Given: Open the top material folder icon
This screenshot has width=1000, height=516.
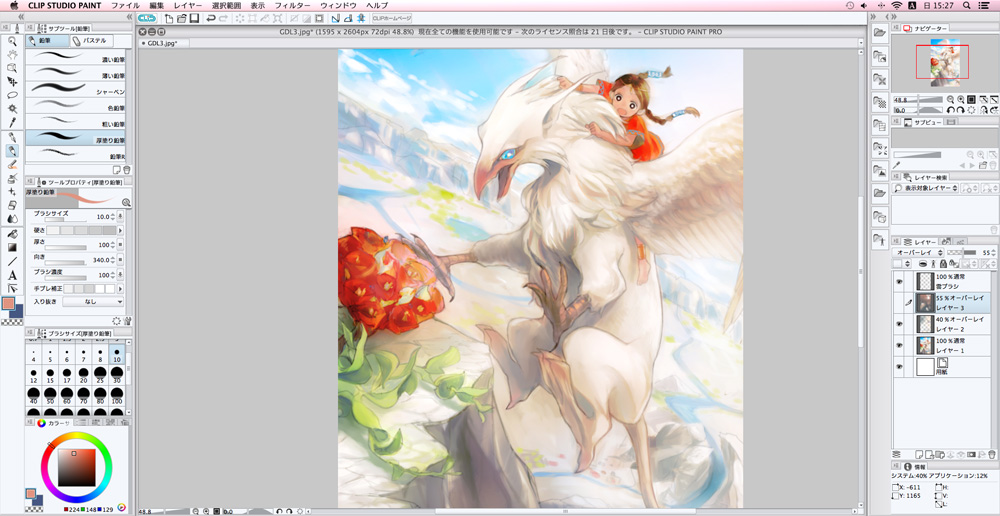Looking at the screenshot, I should (880, 32).
